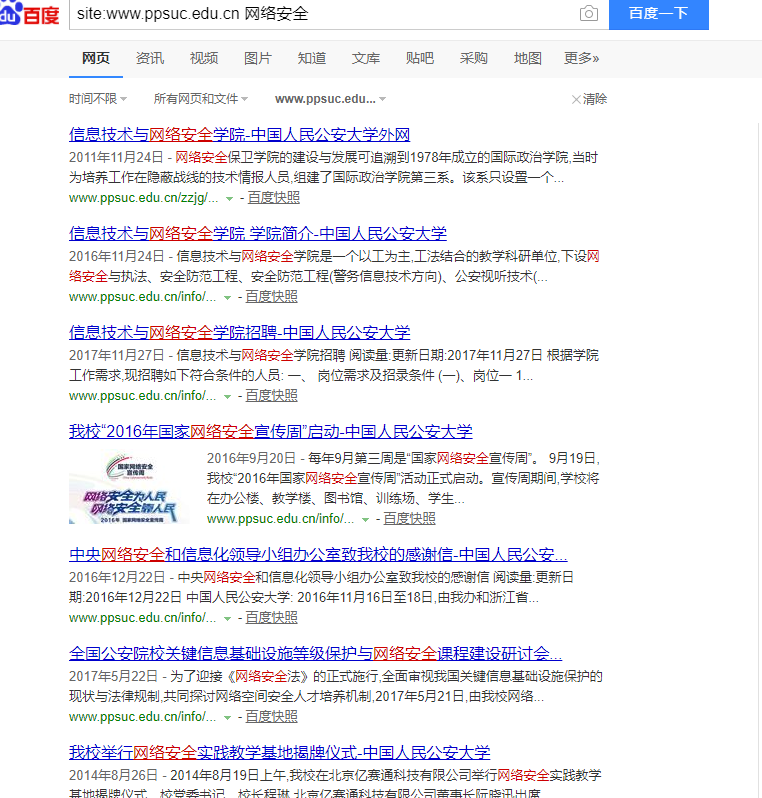Open camera image search icon
Viewport: 762px width, 798px height.
tap(589, 13)
